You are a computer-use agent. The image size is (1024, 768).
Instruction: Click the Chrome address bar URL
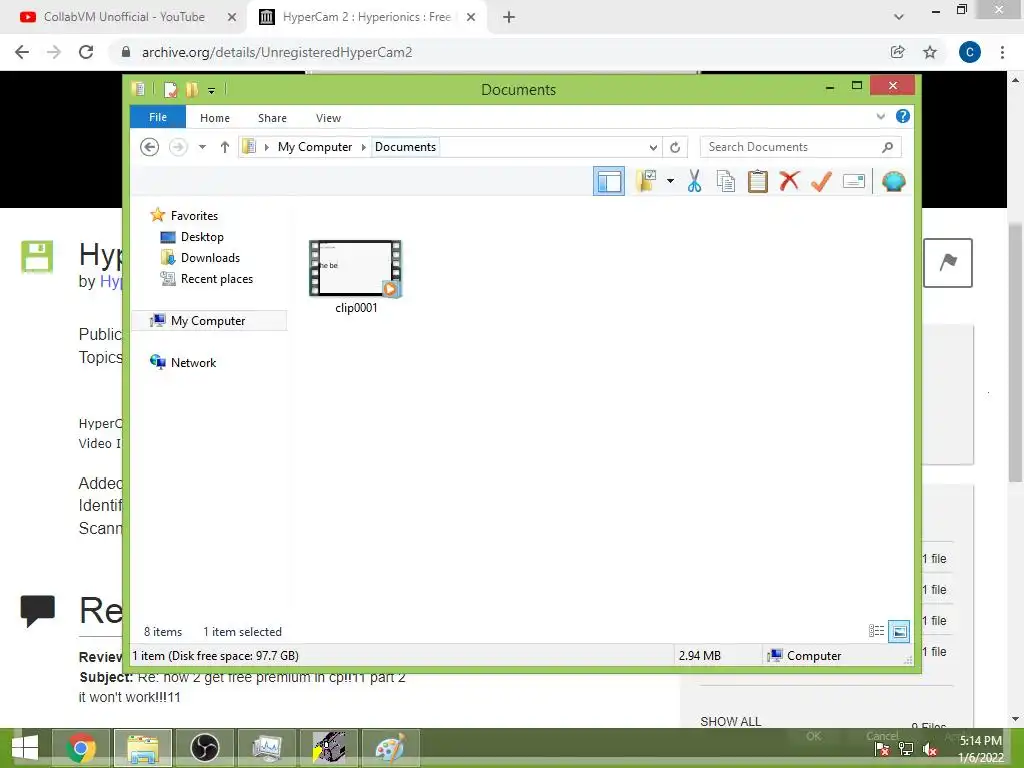[277, 52]
